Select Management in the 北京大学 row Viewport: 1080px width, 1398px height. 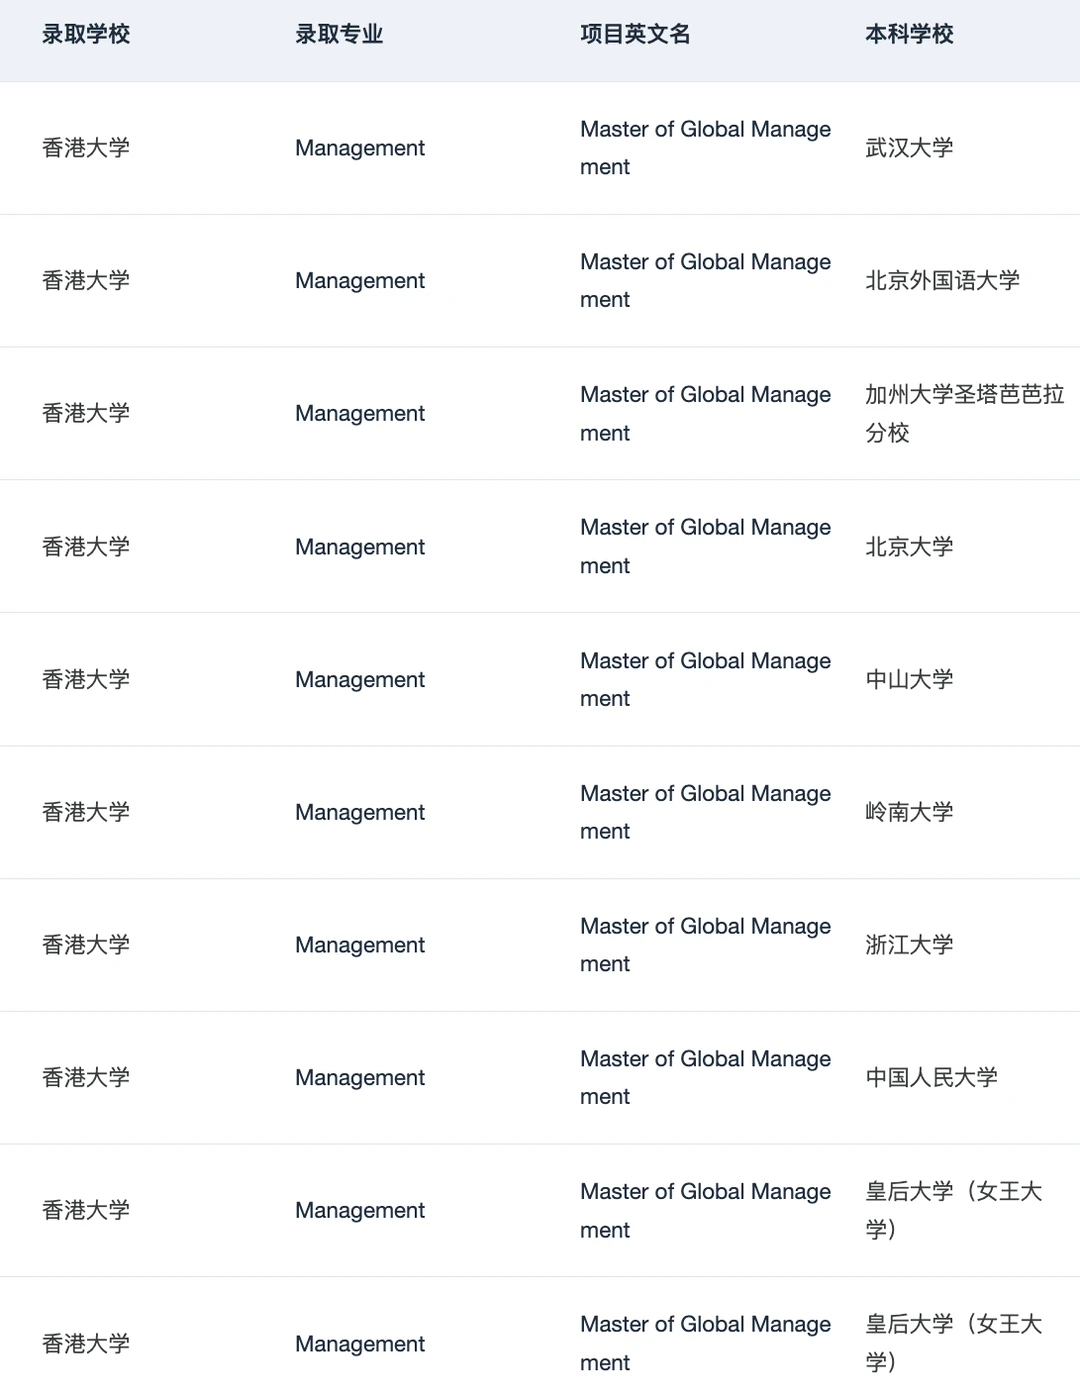360,547
